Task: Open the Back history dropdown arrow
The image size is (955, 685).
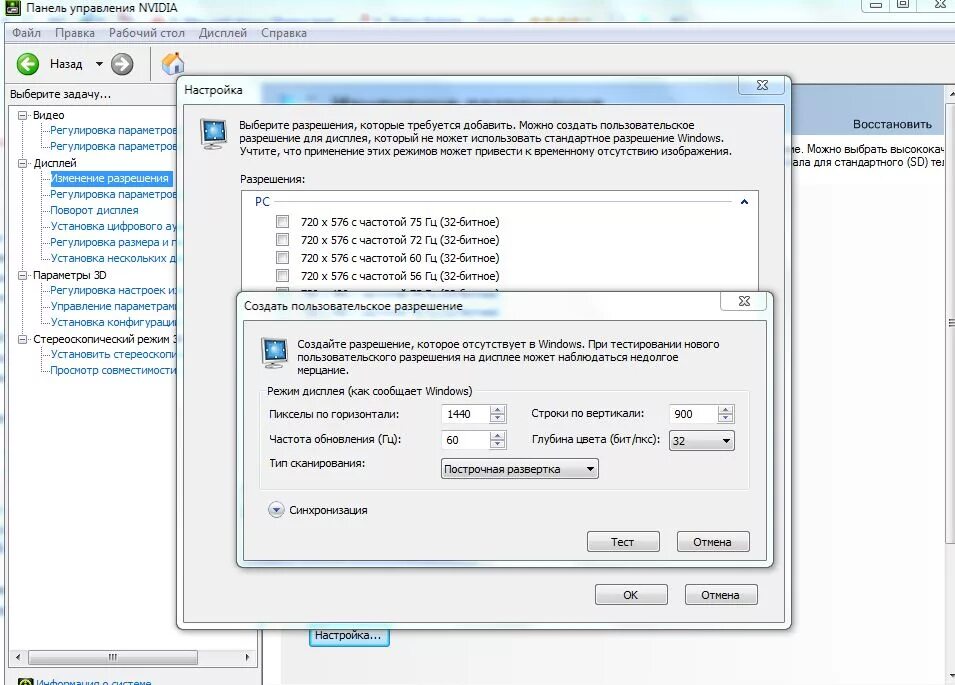Action: point(99,64)
